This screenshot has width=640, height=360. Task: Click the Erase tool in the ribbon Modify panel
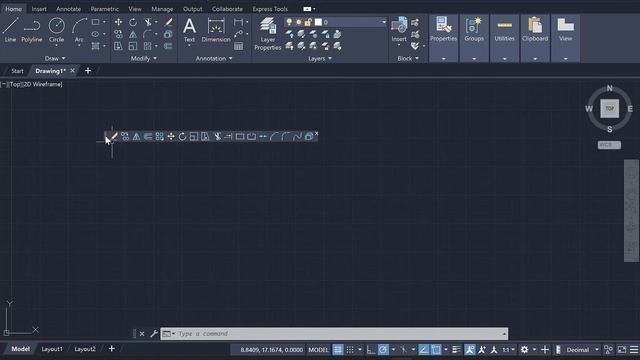click(168, 22)
